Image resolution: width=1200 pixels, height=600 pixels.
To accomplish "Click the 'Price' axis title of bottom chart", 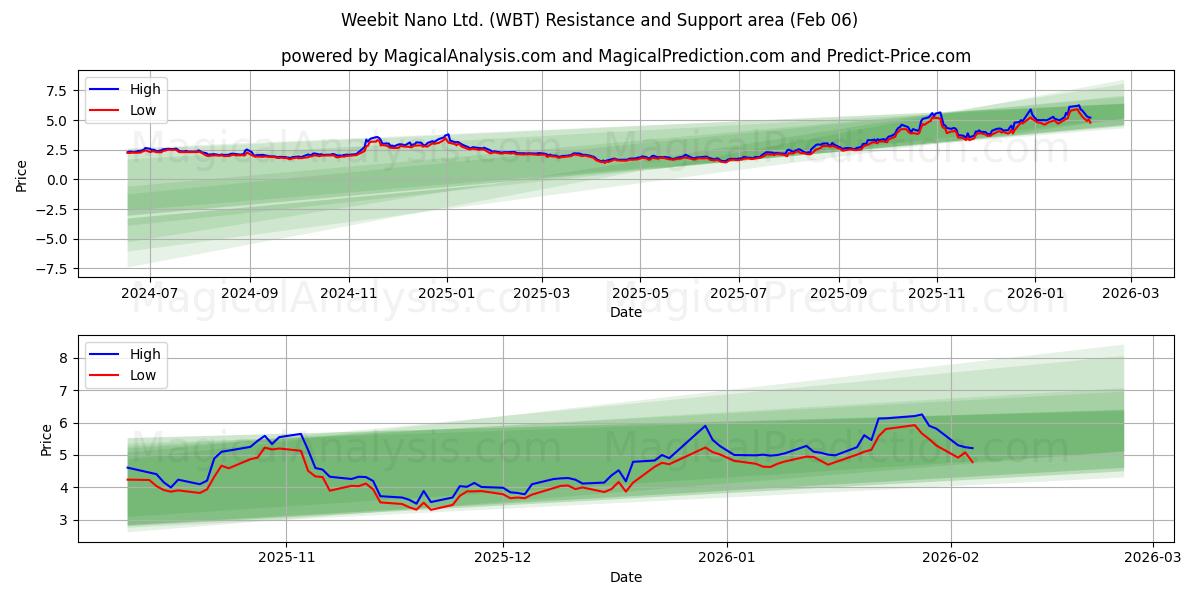I will click(46, 440).
